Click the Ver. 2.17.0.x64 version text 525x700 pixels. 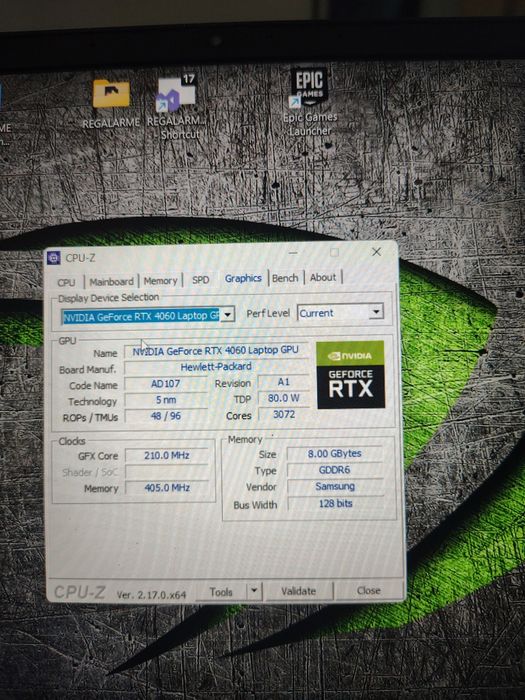tap(151, 595)
